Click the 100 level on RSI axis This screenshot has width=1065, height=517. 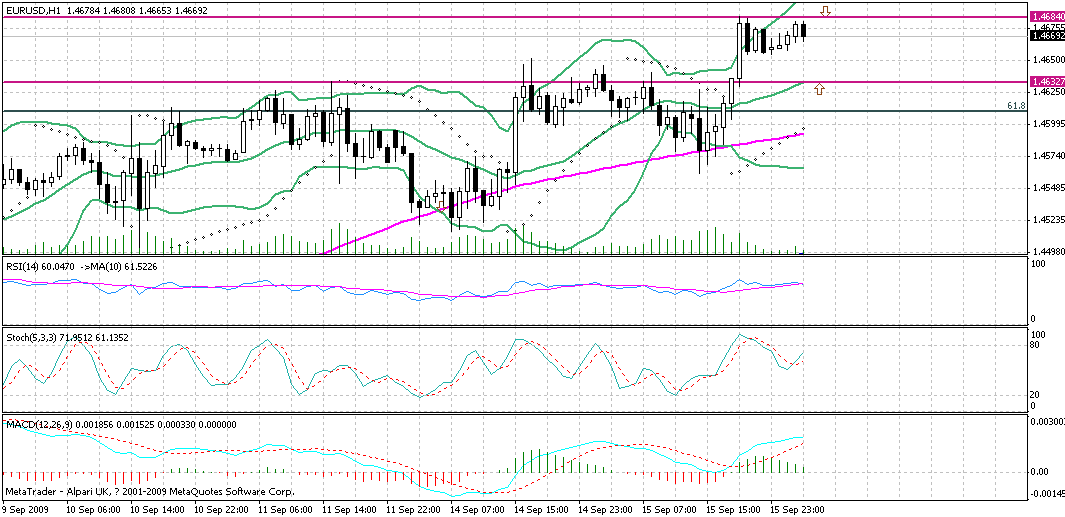click(x=1036, y=262)
